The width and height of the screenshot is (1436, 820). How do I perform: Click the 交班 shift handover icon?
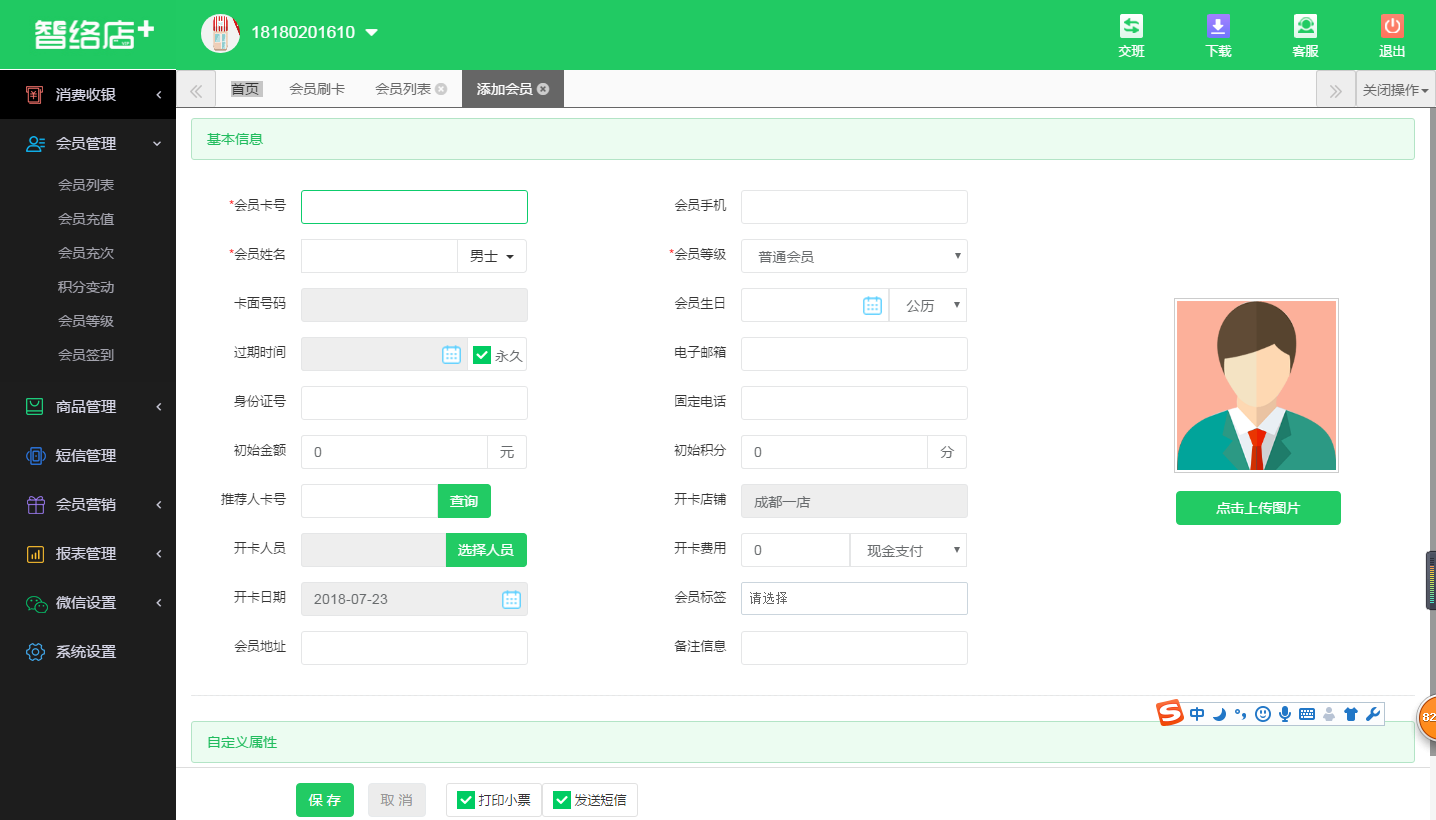(x=1131, y=27)
